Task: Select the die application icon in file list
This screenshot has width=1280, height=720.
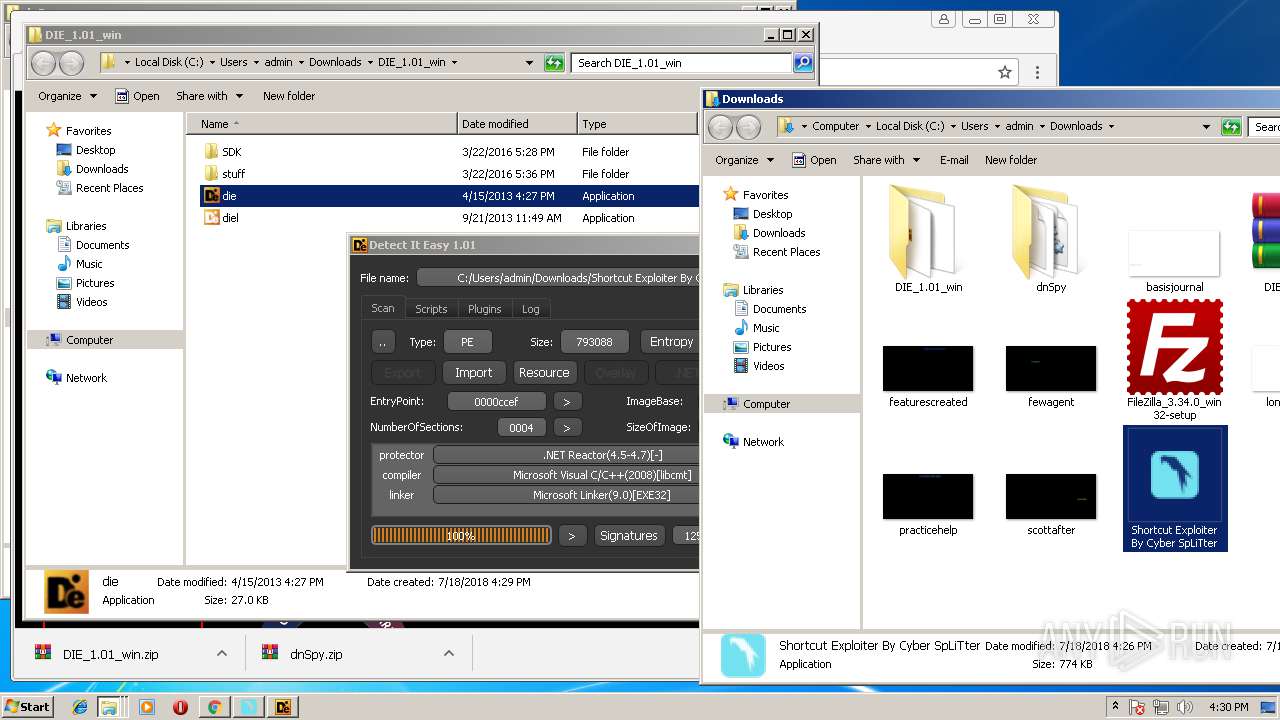Action: pos(211,196)
